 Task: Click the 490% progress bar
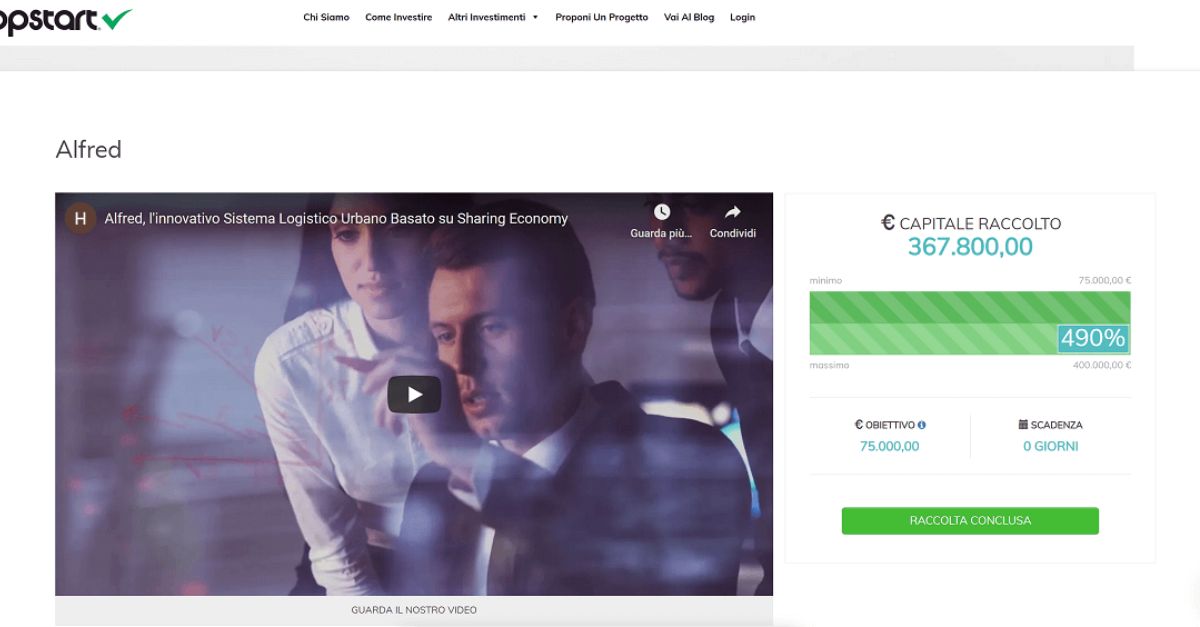pos(970,323)
